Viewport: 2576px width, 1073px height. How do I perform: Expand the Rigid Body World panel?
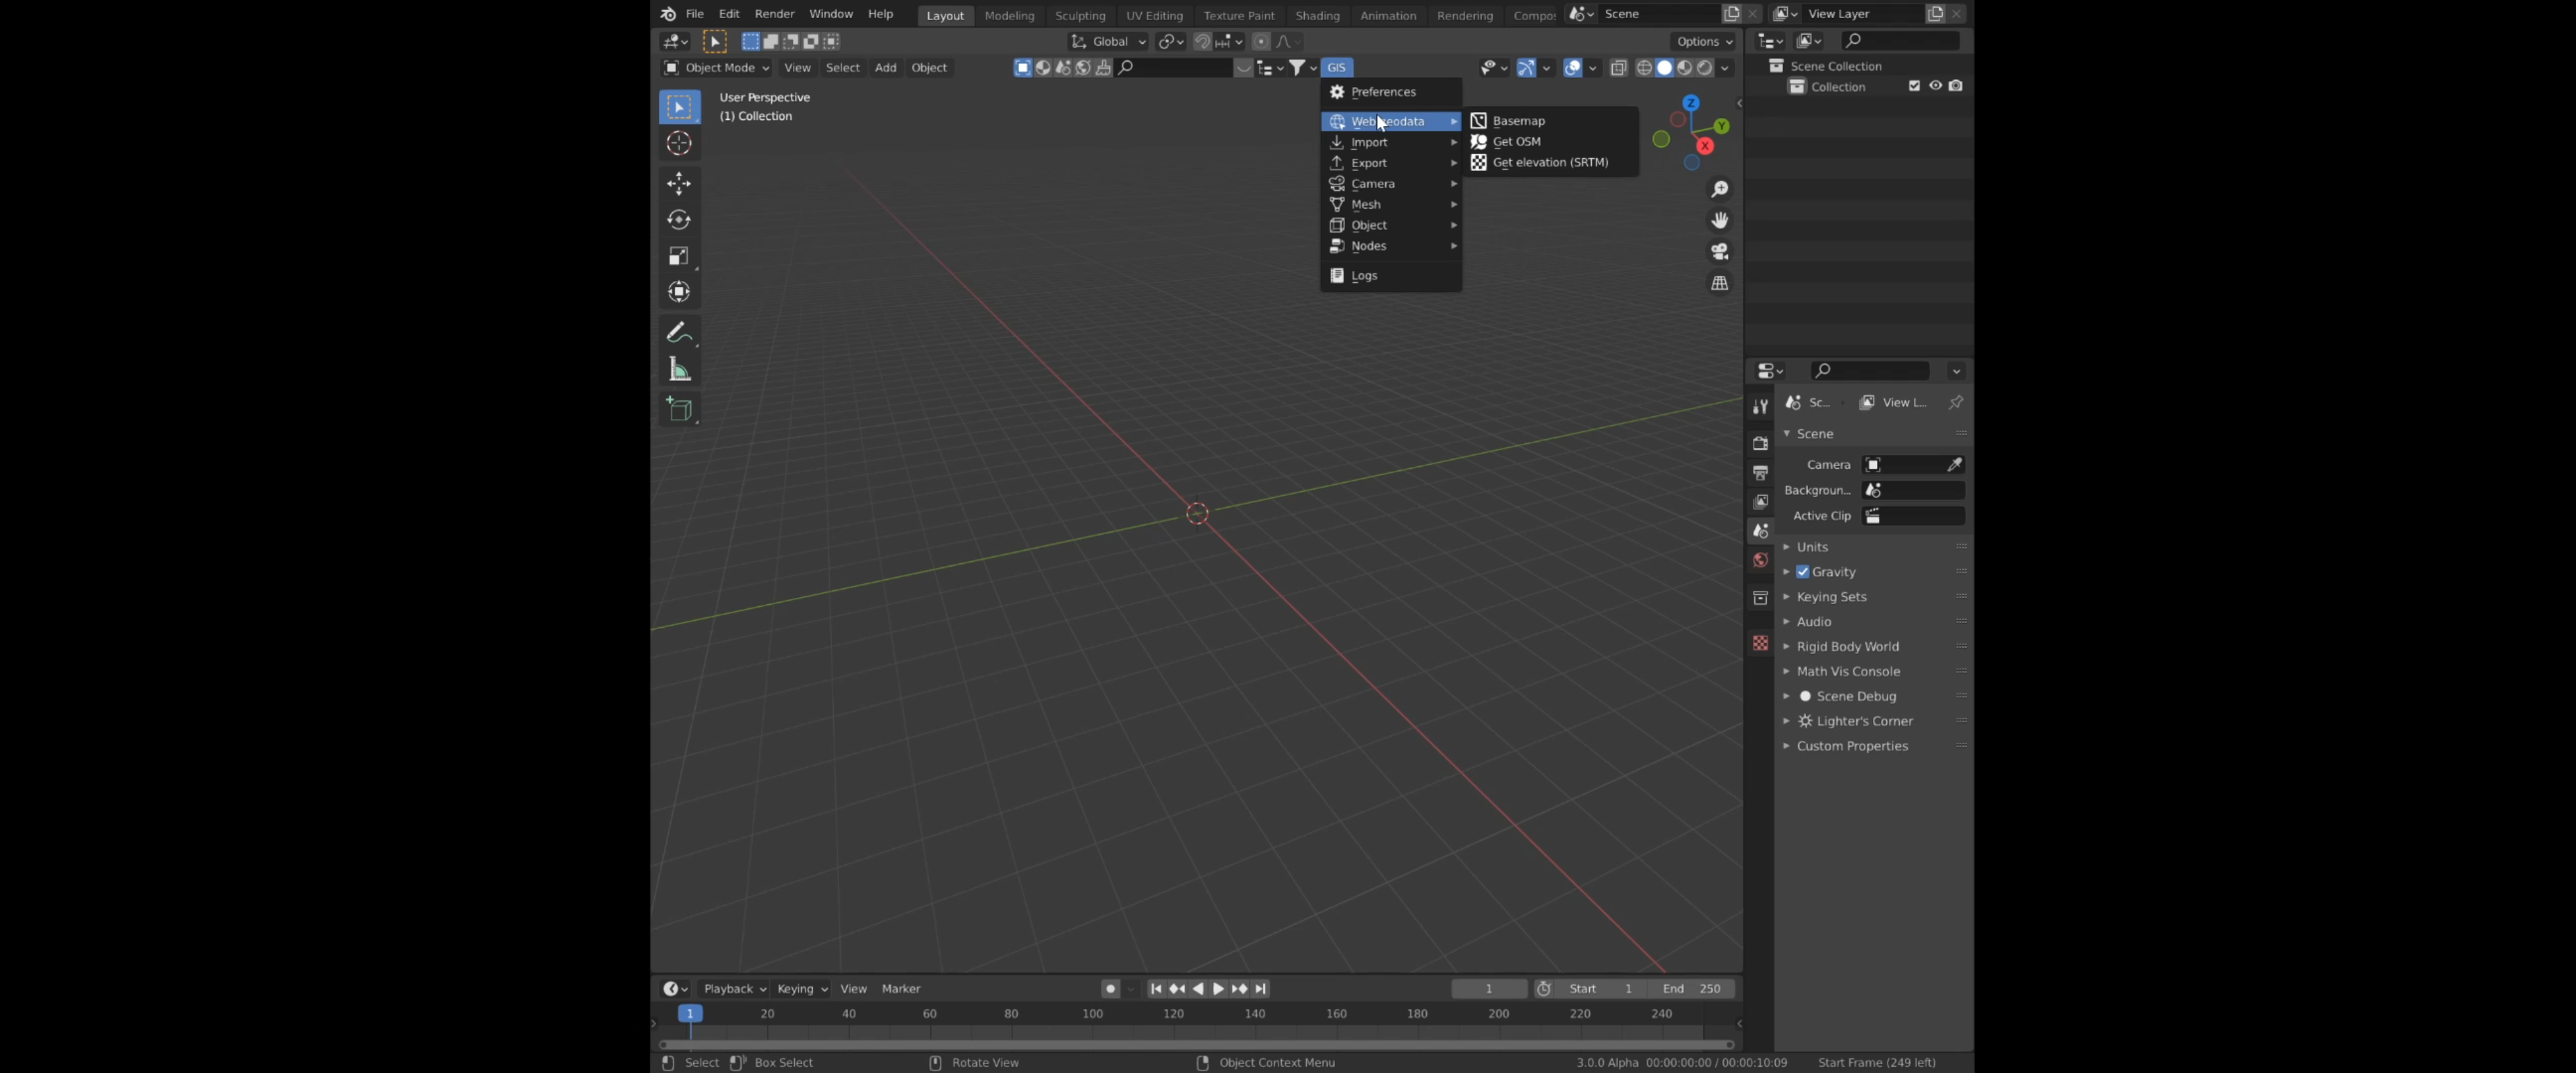[1847, 646]
